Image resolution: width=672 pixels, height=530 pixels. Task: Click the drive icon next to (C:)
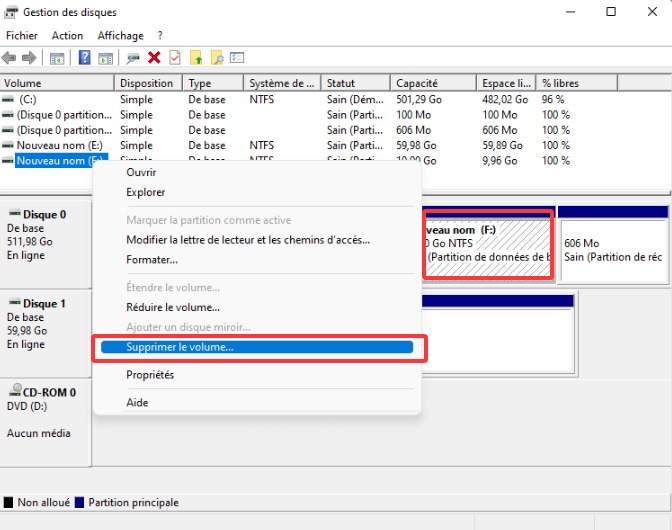coord(8,99)
